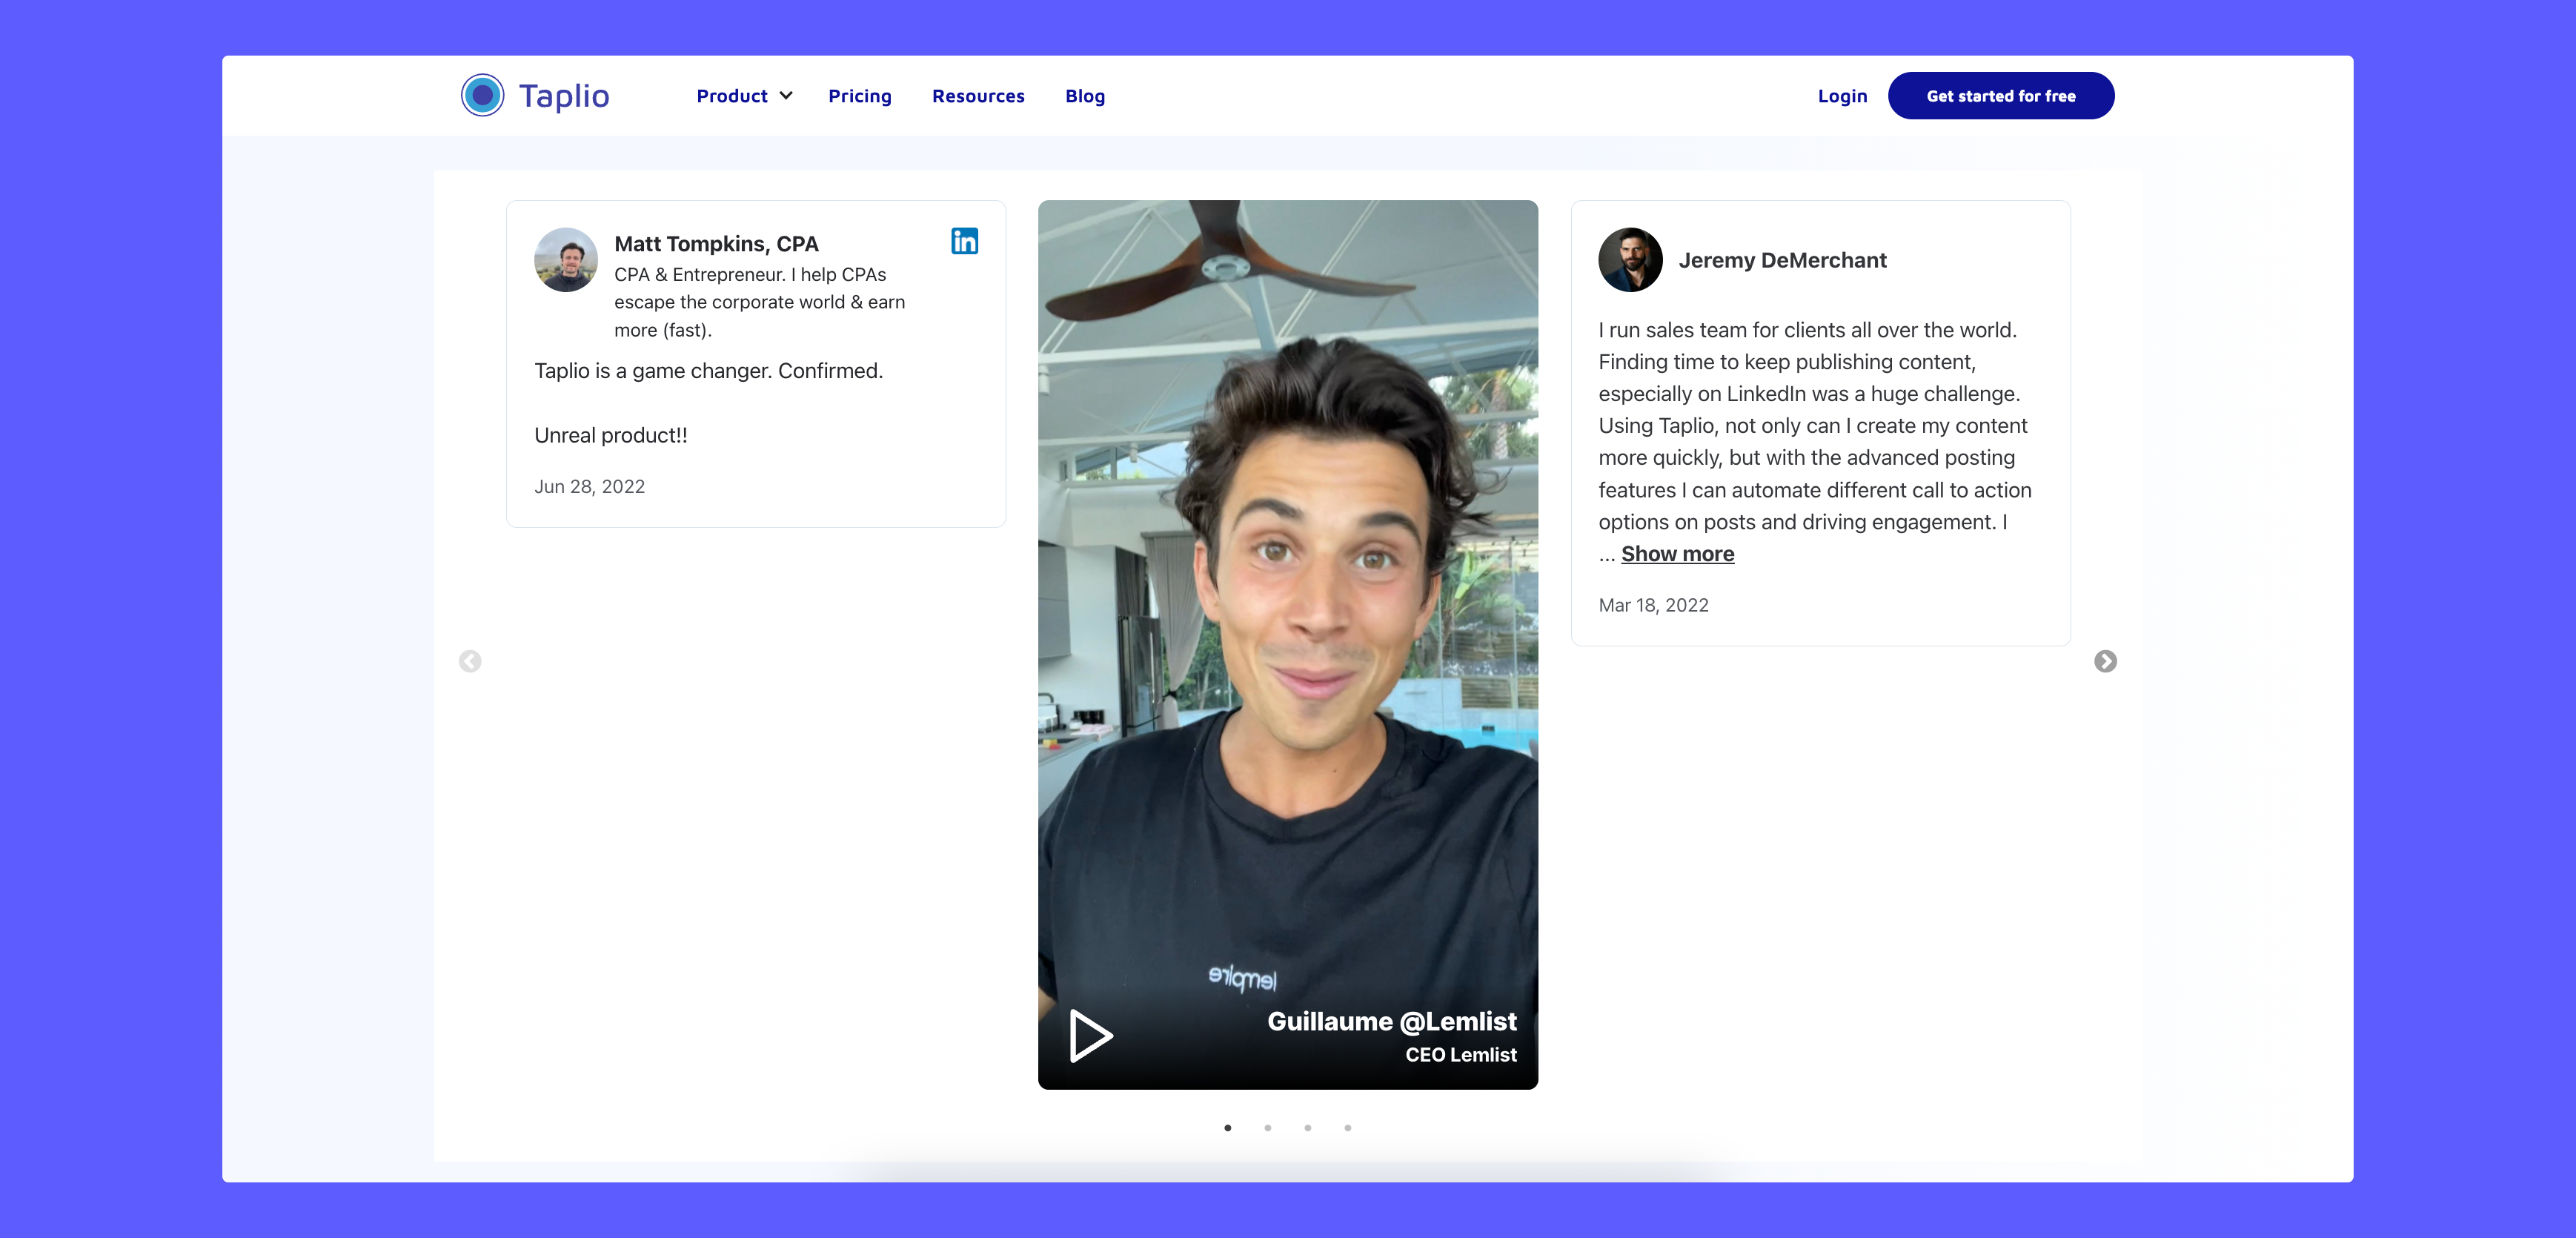Viewport: 2576px width, 1238px height.
Task: Click the Taplio logo icon
Action: click(482, 96)
